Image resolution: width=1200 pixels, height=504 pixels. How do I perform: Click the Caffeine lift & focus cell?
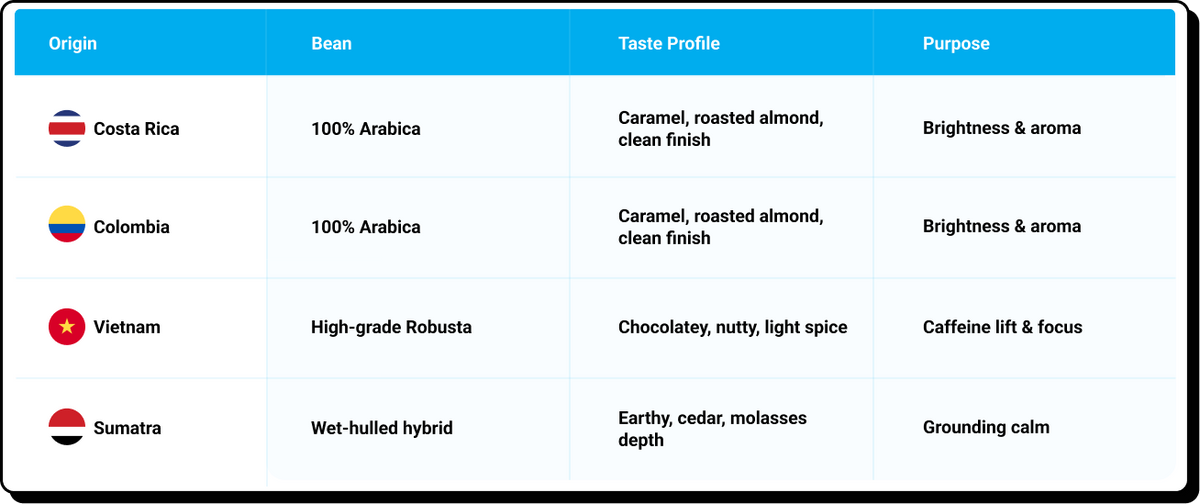click(x=1003, y=327)
